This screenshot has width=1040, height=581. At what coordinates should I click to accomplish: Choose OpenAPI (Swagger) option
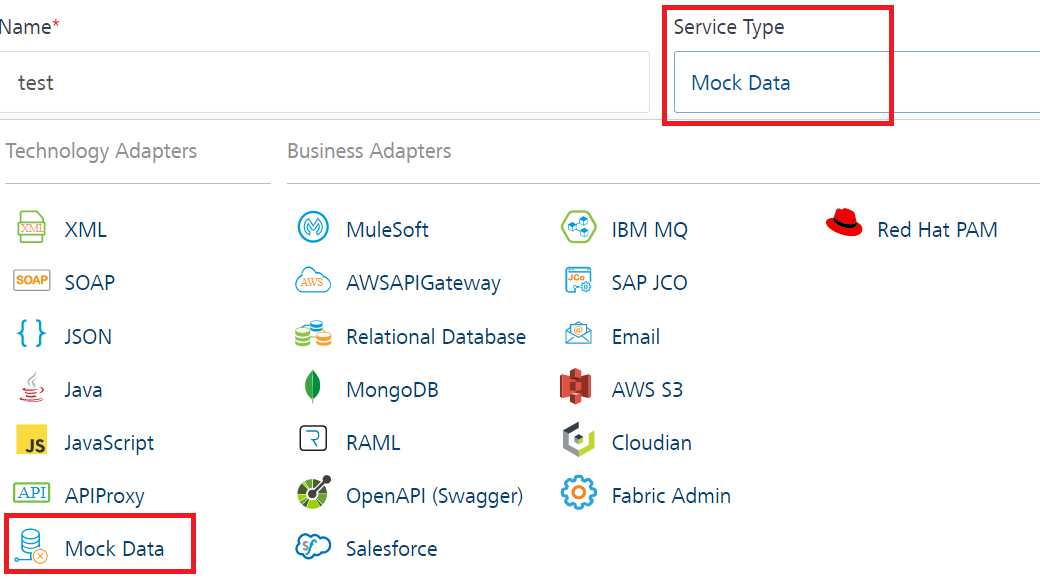click(433, 496)
